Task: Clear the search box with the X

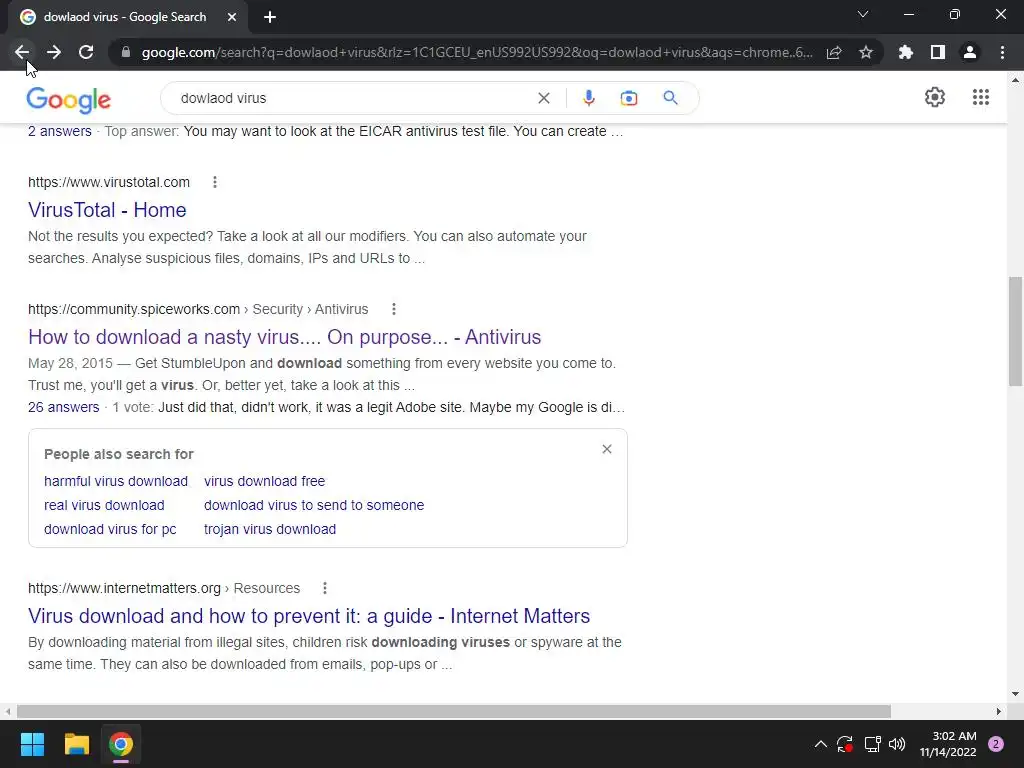Action: (543, 98)
